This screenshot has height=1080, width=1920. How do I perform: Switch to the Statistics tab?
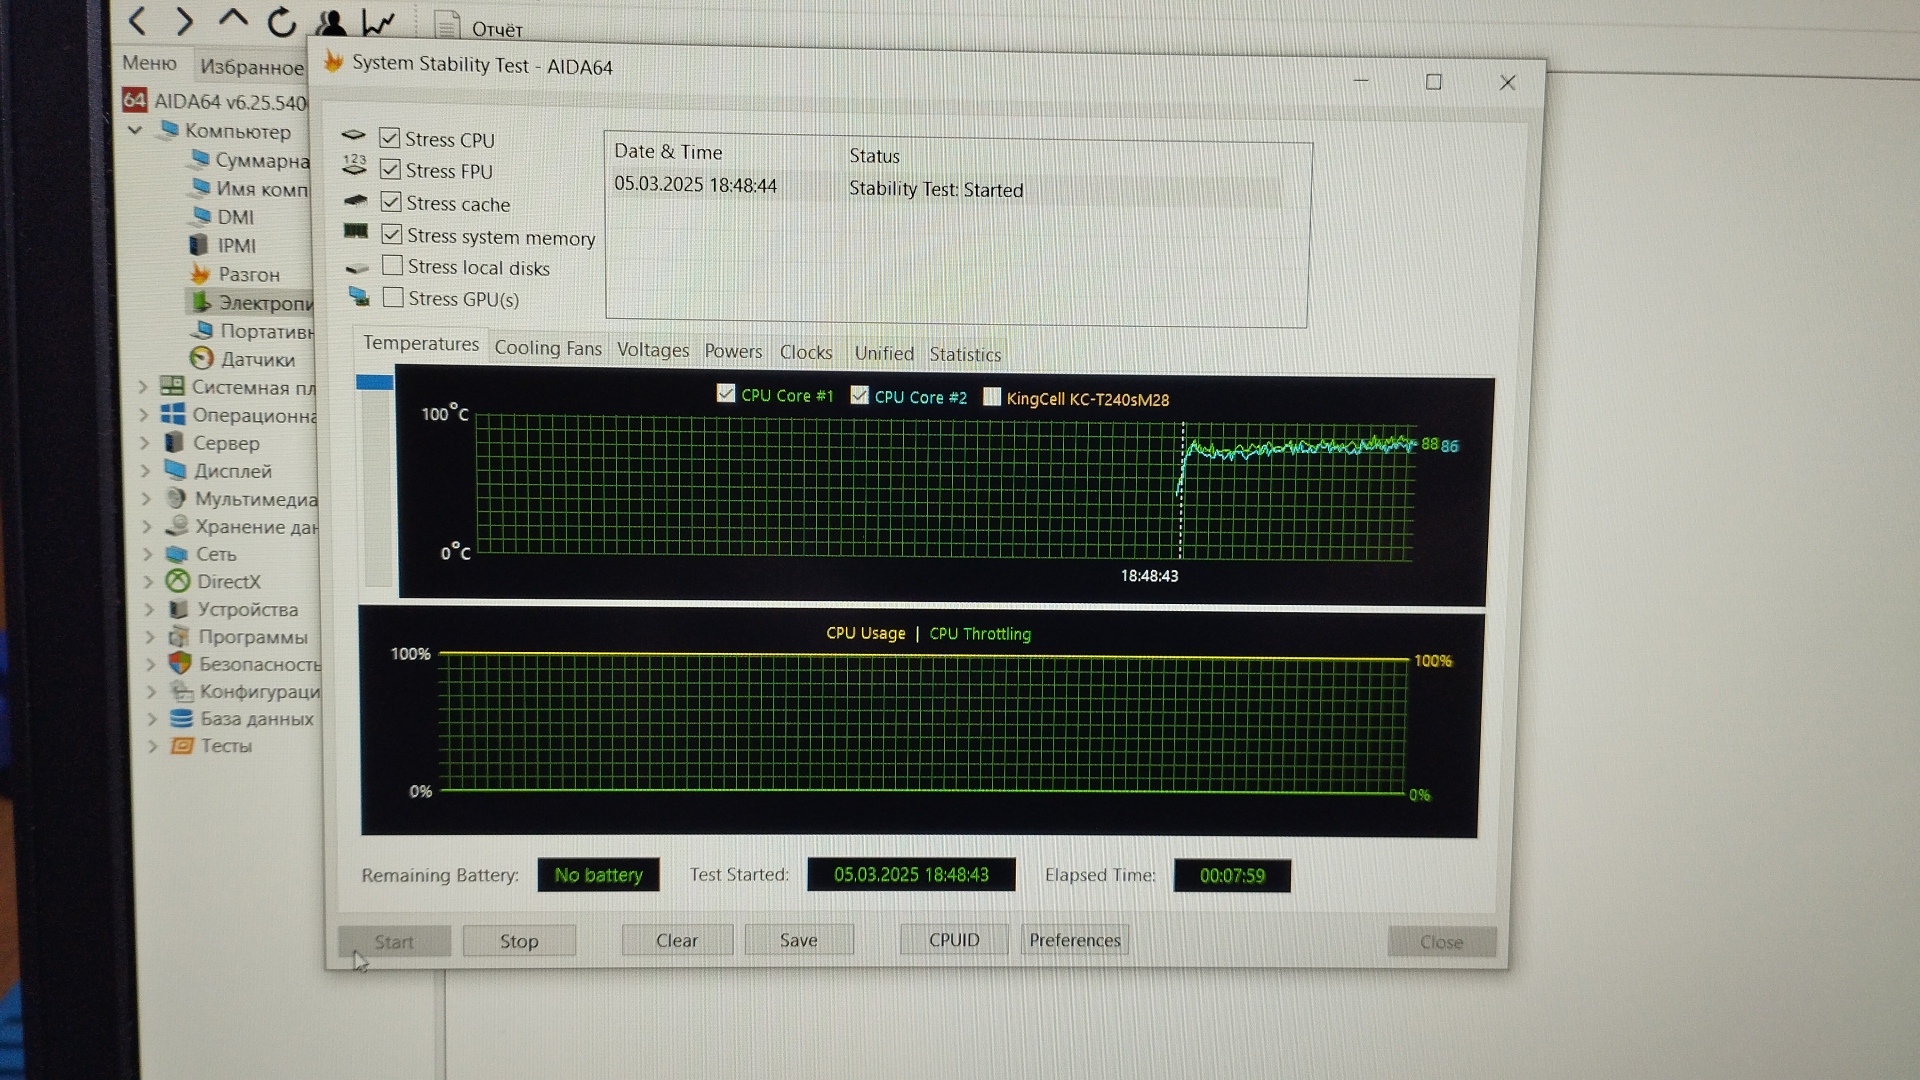[965, 354]
